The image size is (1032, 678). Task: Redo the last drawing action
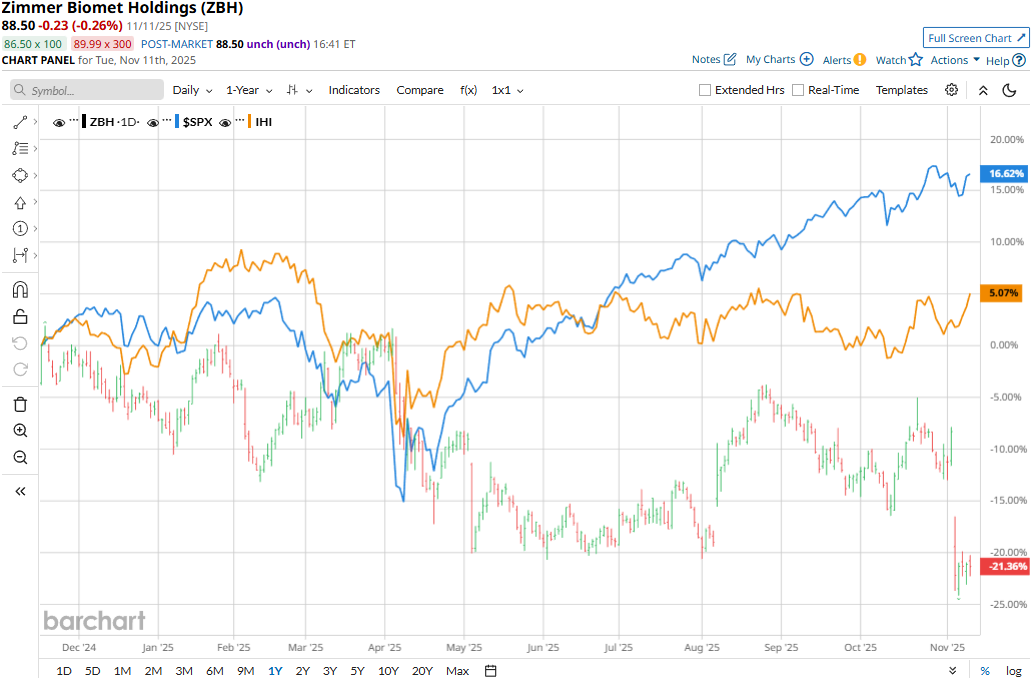(20, 369)
